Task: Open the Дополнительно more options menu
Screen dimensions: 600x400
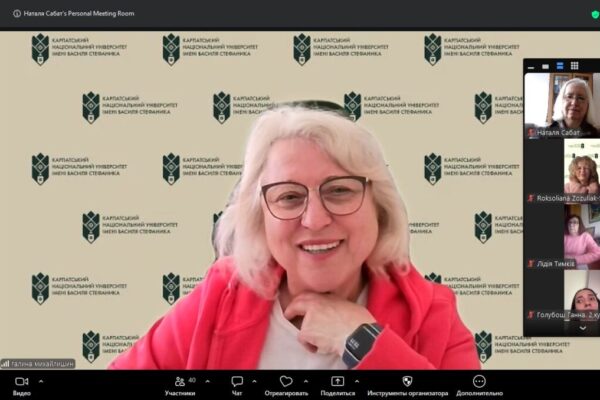Action: pos(479,381)
